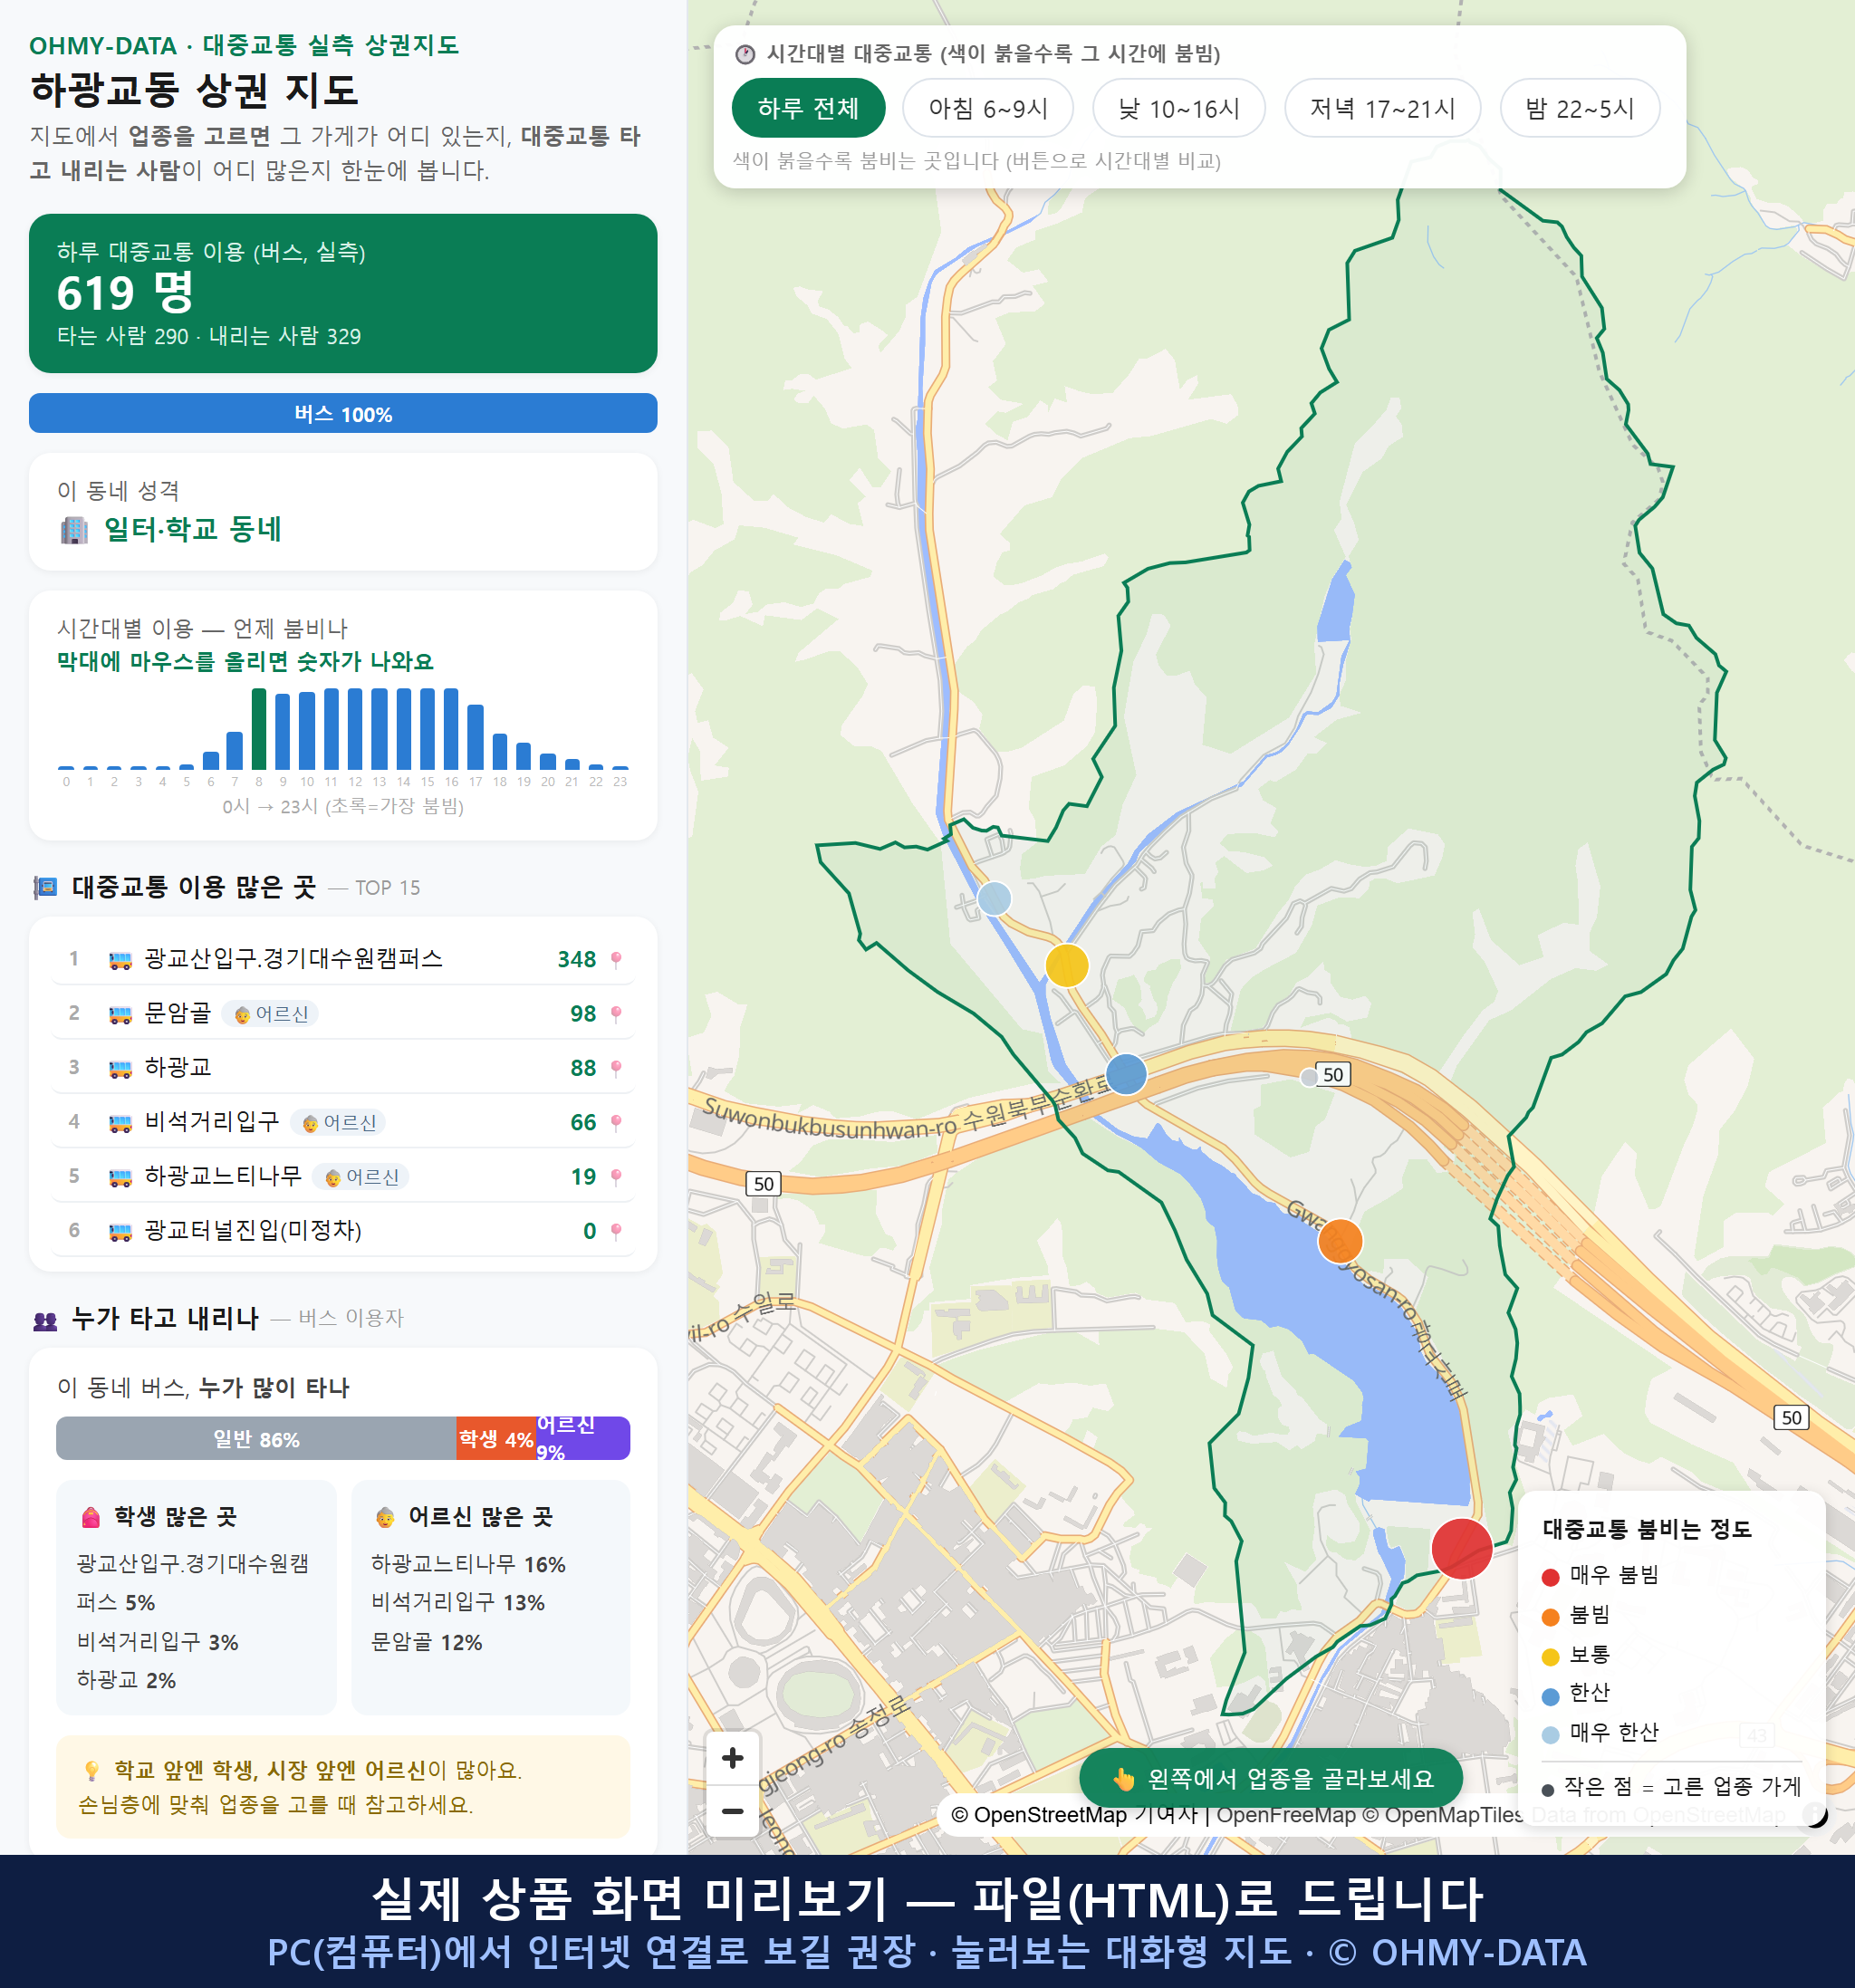The width and height of the screenshot is (1855, 1988).
Task: Switch to 낮 10~16시 time filter
Action: [1178, 108]
